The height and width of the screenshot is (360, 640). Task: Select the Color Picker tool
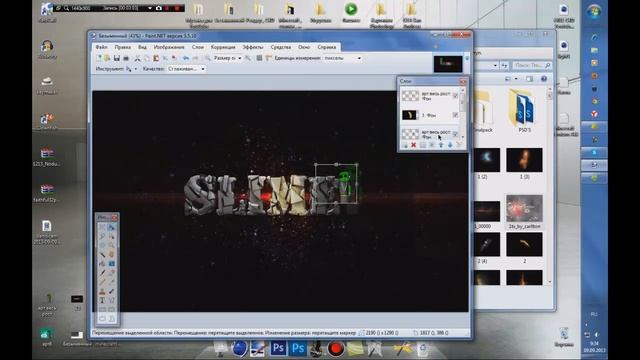(111, 281)
